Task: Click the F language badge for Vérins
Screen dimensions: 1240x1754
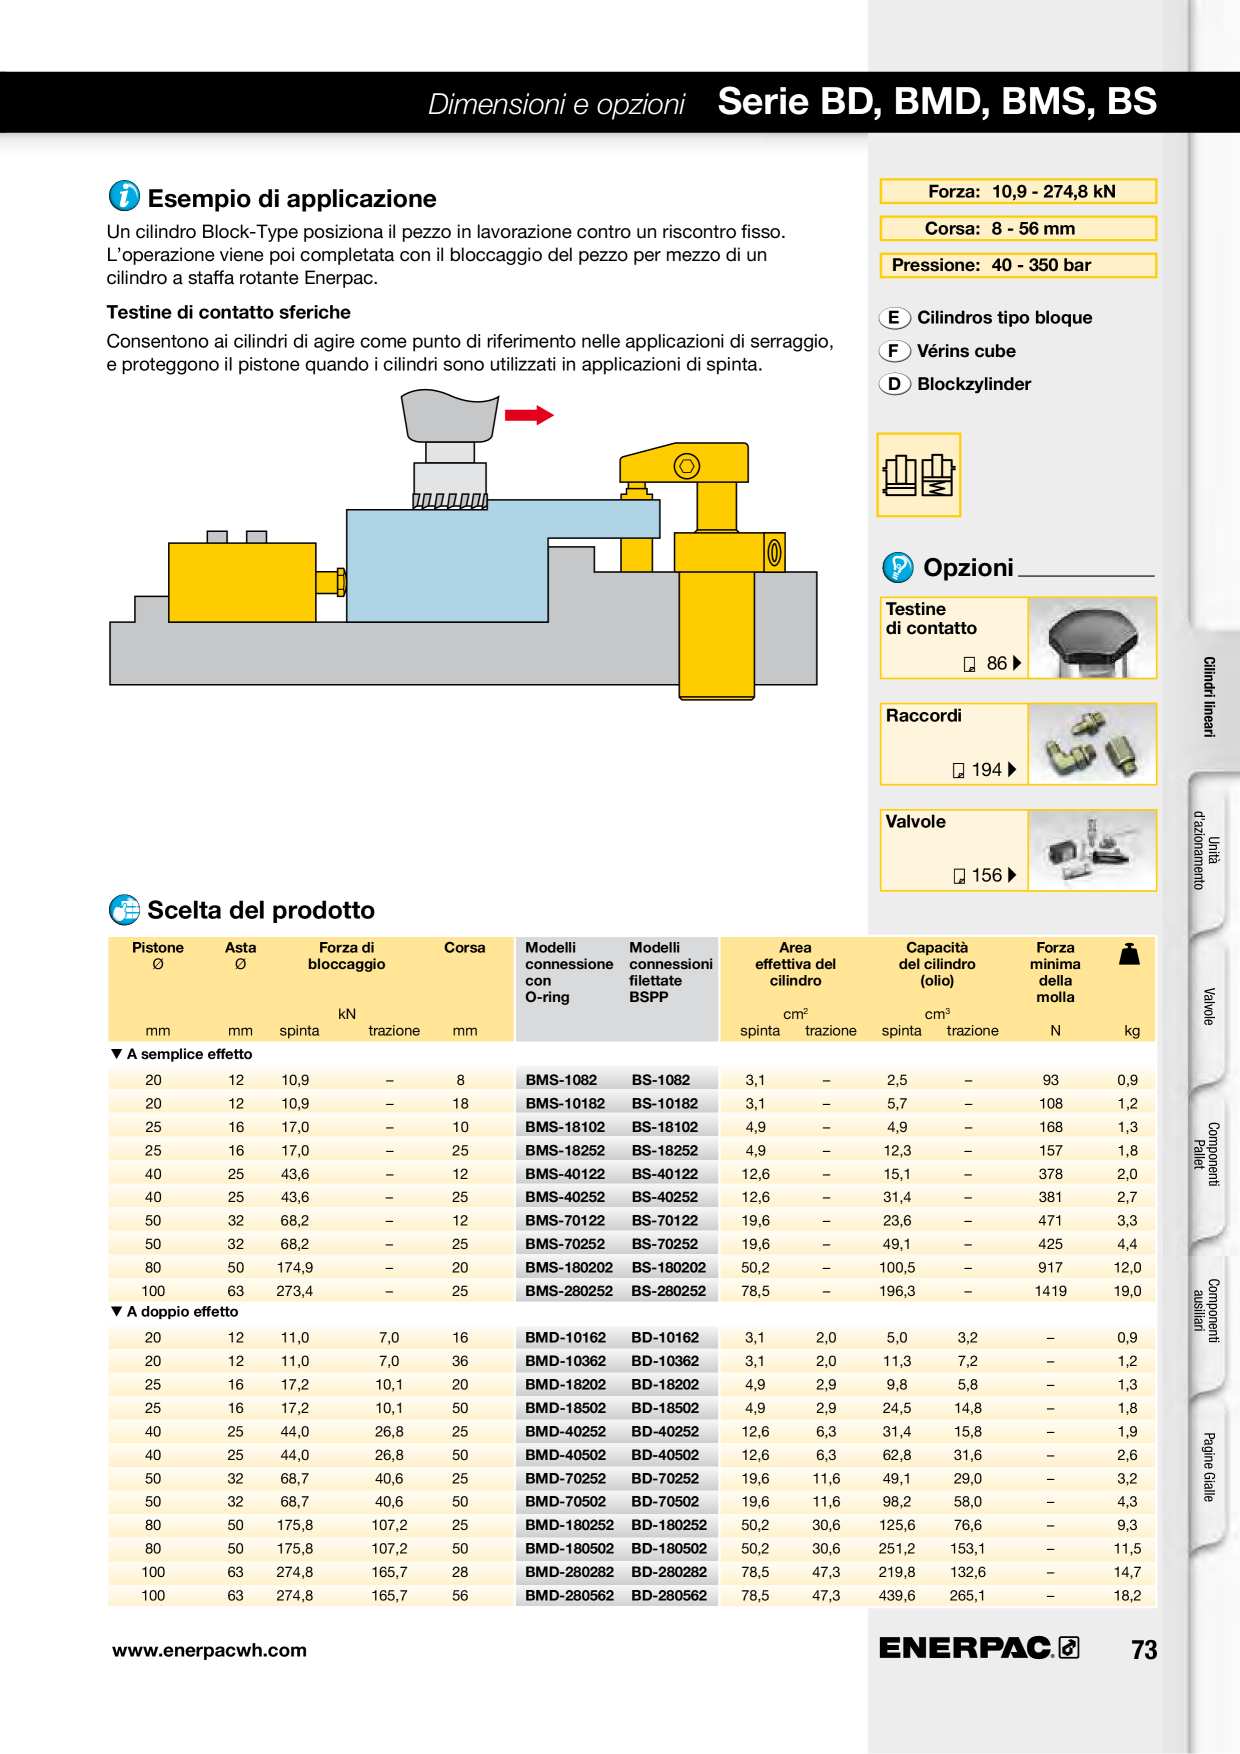Action: click(x=894, y=351)
